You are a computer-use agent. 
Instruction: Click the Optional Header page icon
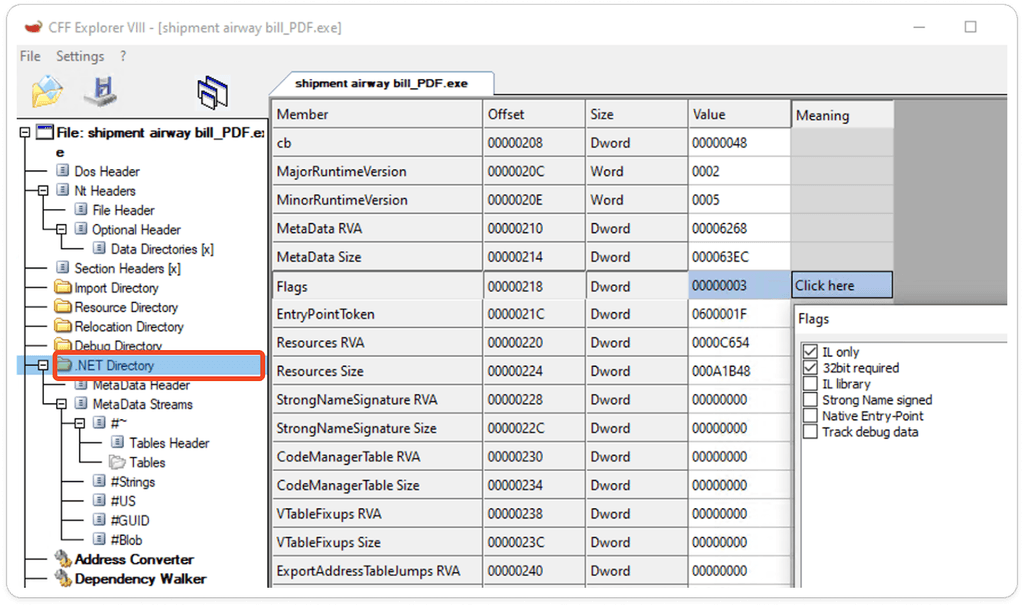tap(81, 229)
